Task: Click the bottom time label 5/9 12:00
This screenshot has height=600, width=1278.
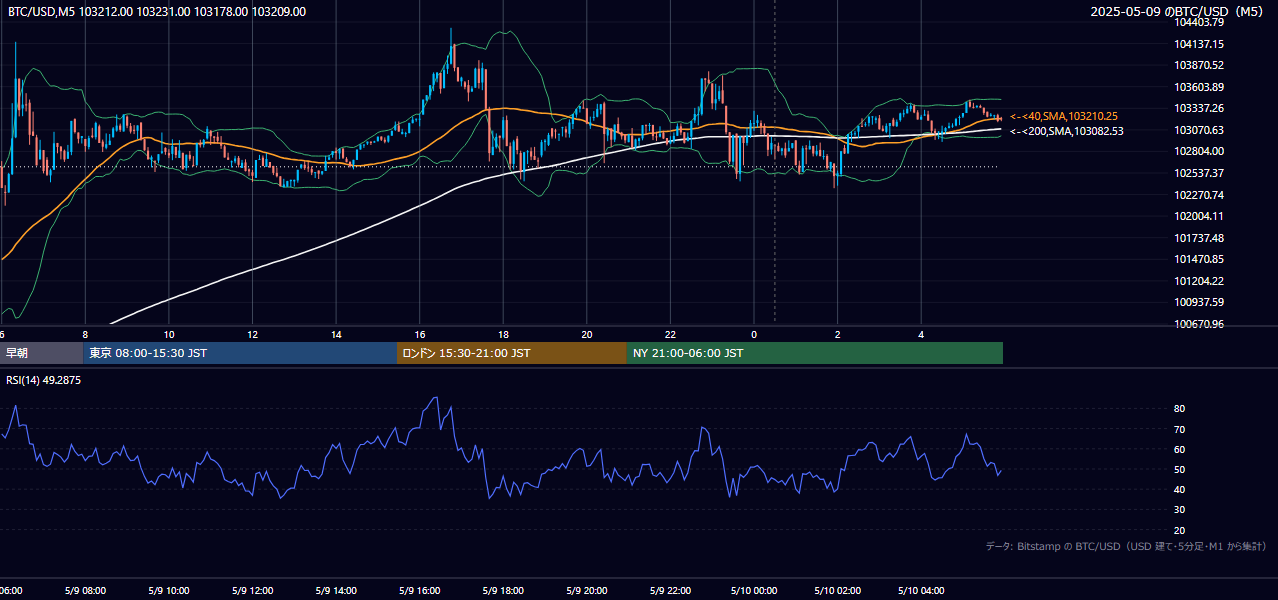Action: point(252,591)
